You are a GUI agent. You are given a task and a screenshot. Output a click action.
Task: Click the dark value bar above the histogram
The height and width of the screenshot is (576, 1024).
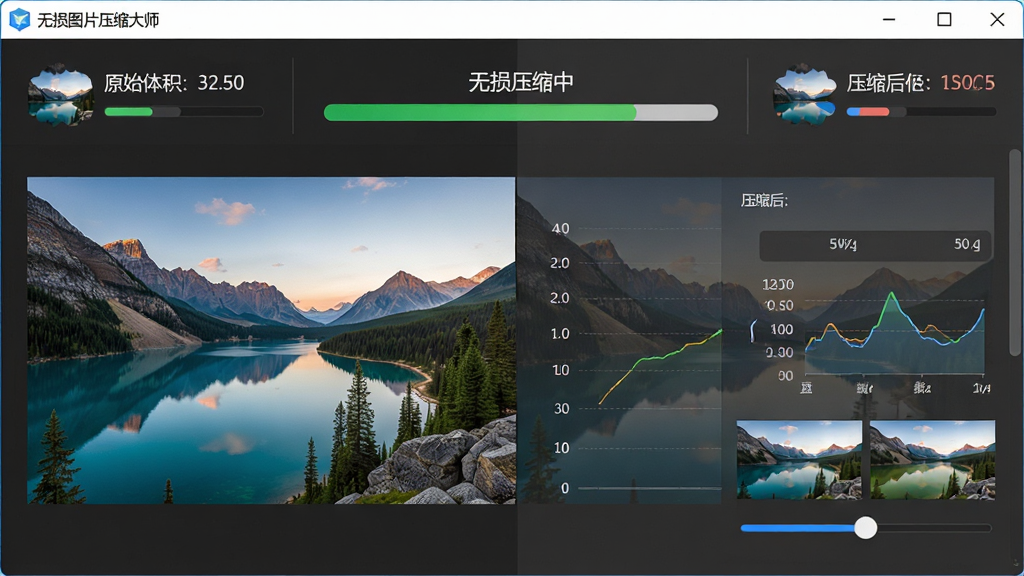pyautogui.click(x=875, y=245)
